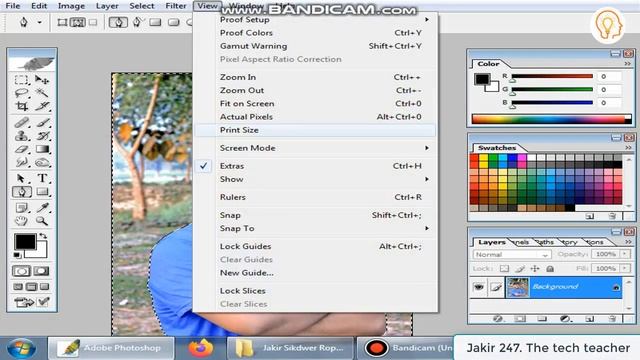Expand the Proof Setup submenu
The image size is (640, 360).
tap(315, 20)
